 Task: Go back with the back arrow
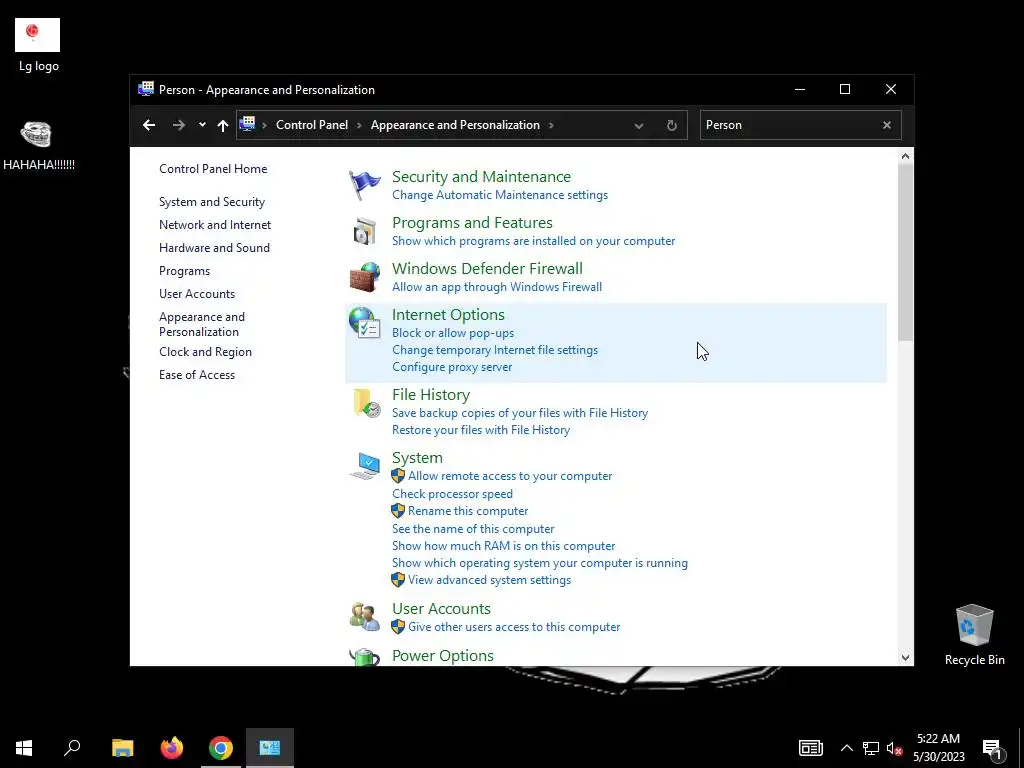pyautogui.click(x=149, y=125)
